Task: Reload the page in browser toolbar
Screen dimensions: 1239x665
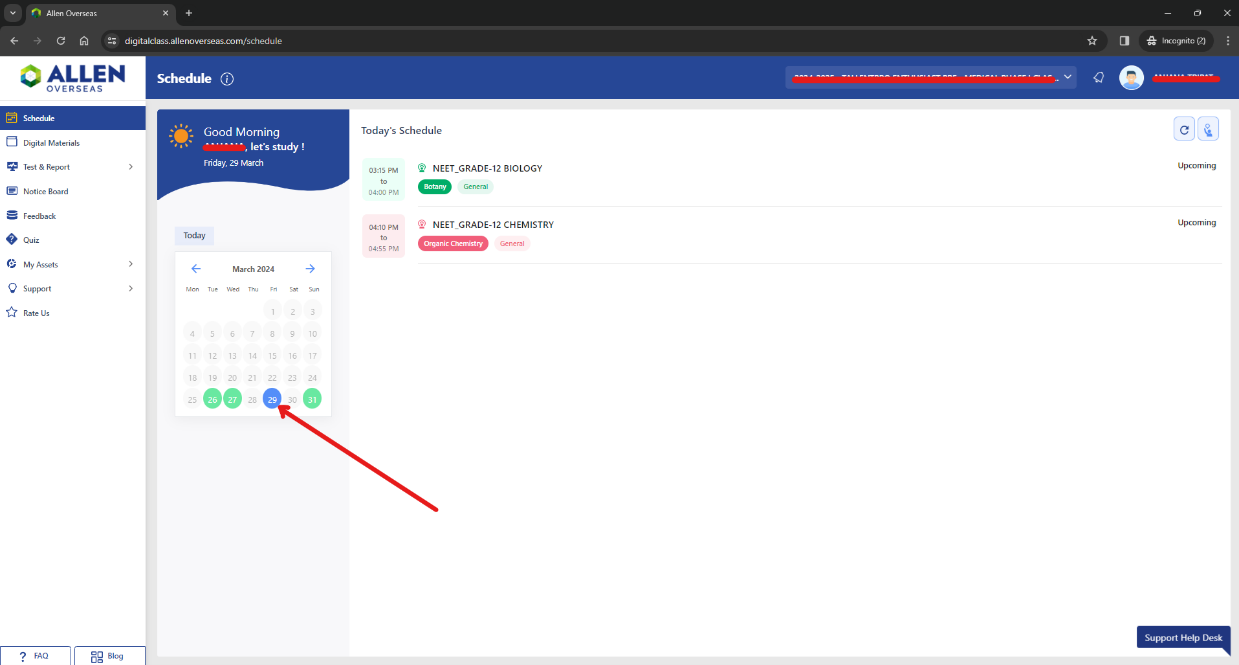Action: tap(61, 41)
